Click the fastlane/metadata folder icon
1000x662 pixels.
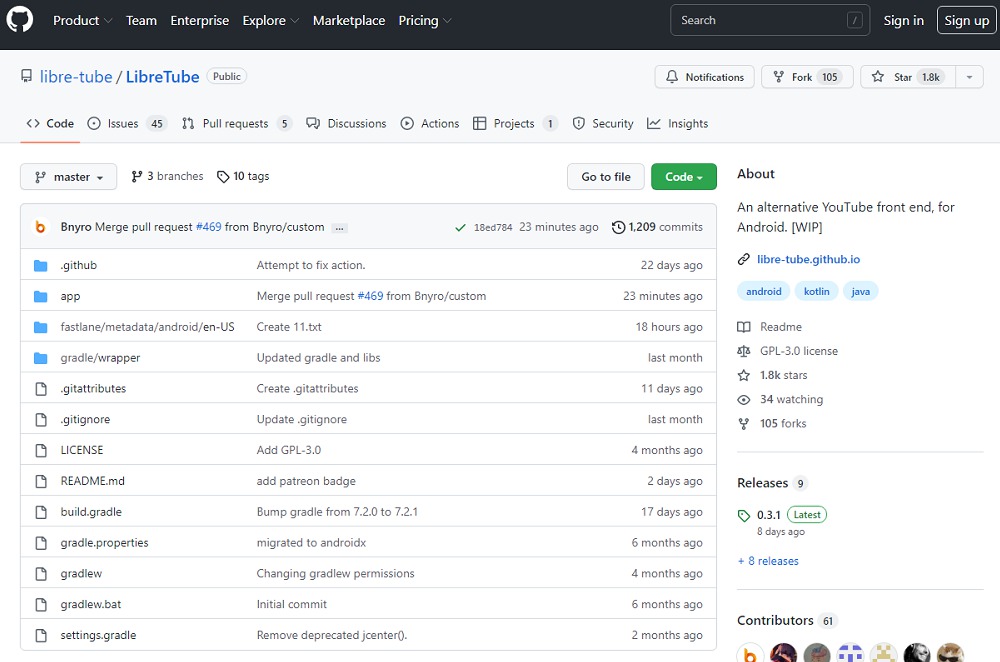point(41,327)
